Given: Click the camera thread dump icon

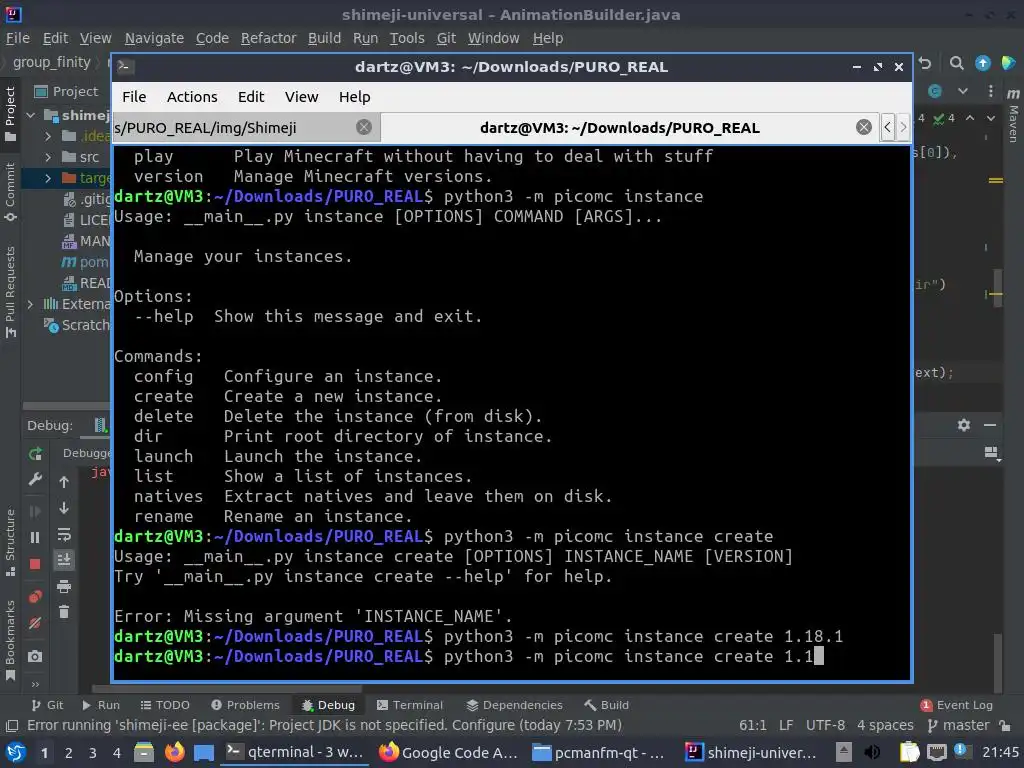Looking at the screenshot, I should tap(35, 656).
